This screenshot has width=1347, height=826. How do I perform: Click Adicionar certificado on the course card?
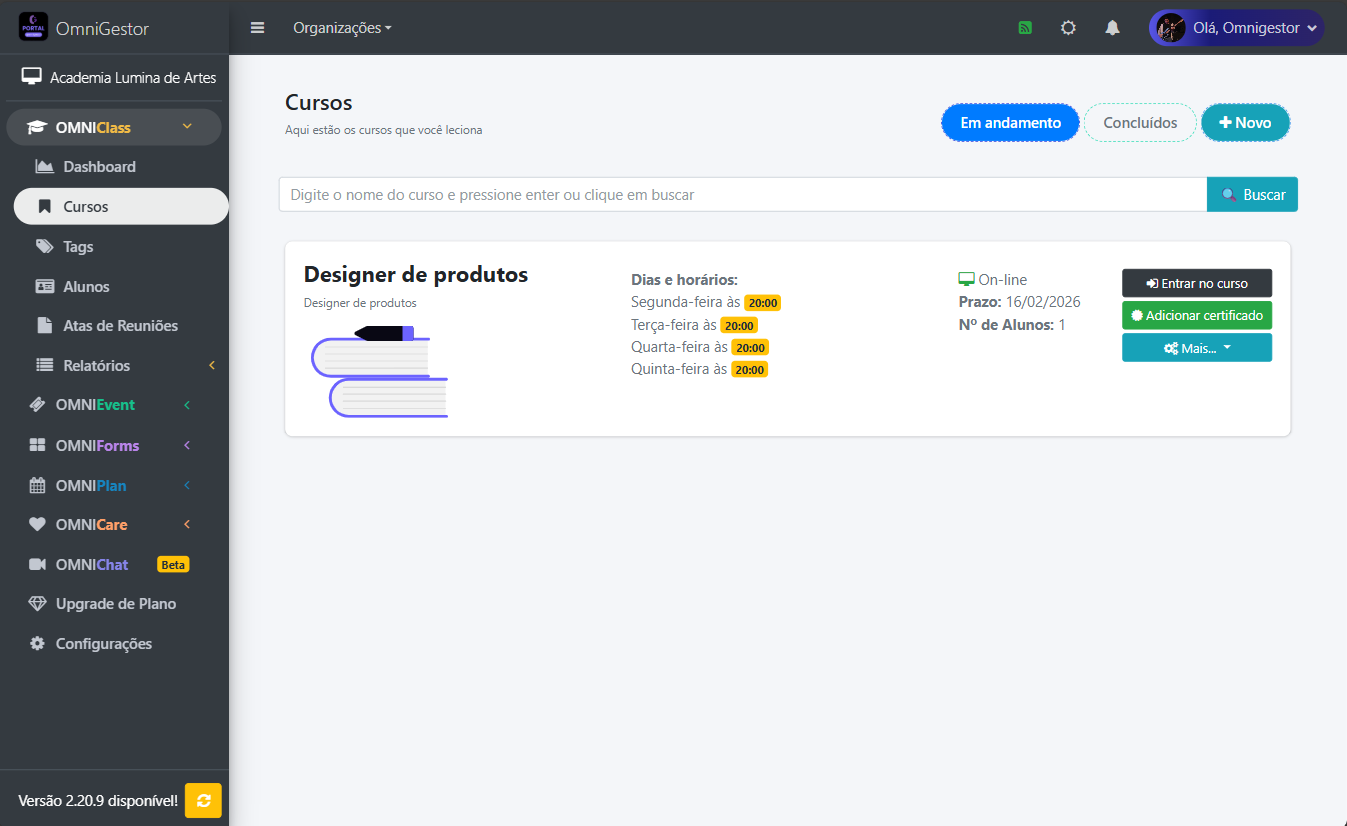pos(1196,315)
